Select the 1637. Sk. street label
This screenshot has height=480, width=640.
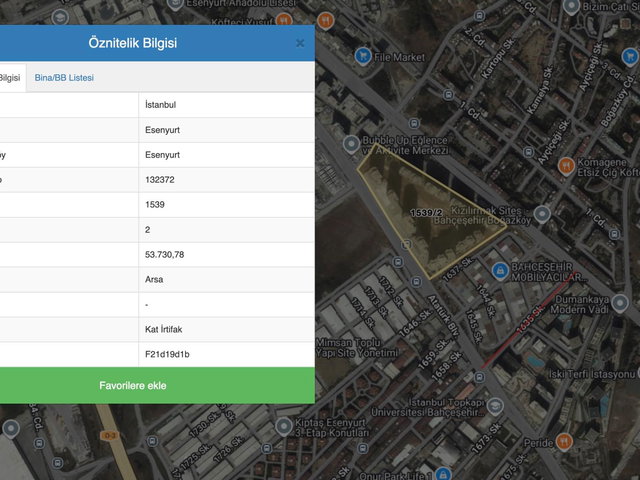[458, 269]
